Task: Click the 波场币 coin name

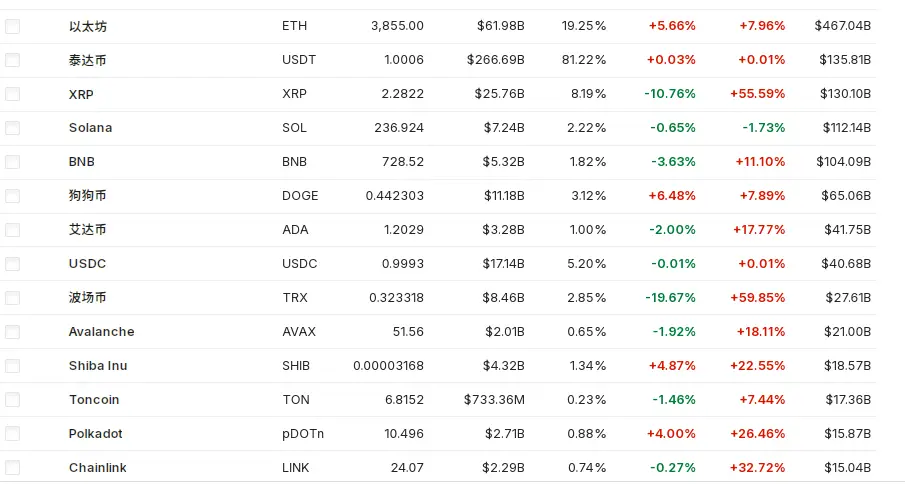Action: pyautogui.click(x=88, y=298)
